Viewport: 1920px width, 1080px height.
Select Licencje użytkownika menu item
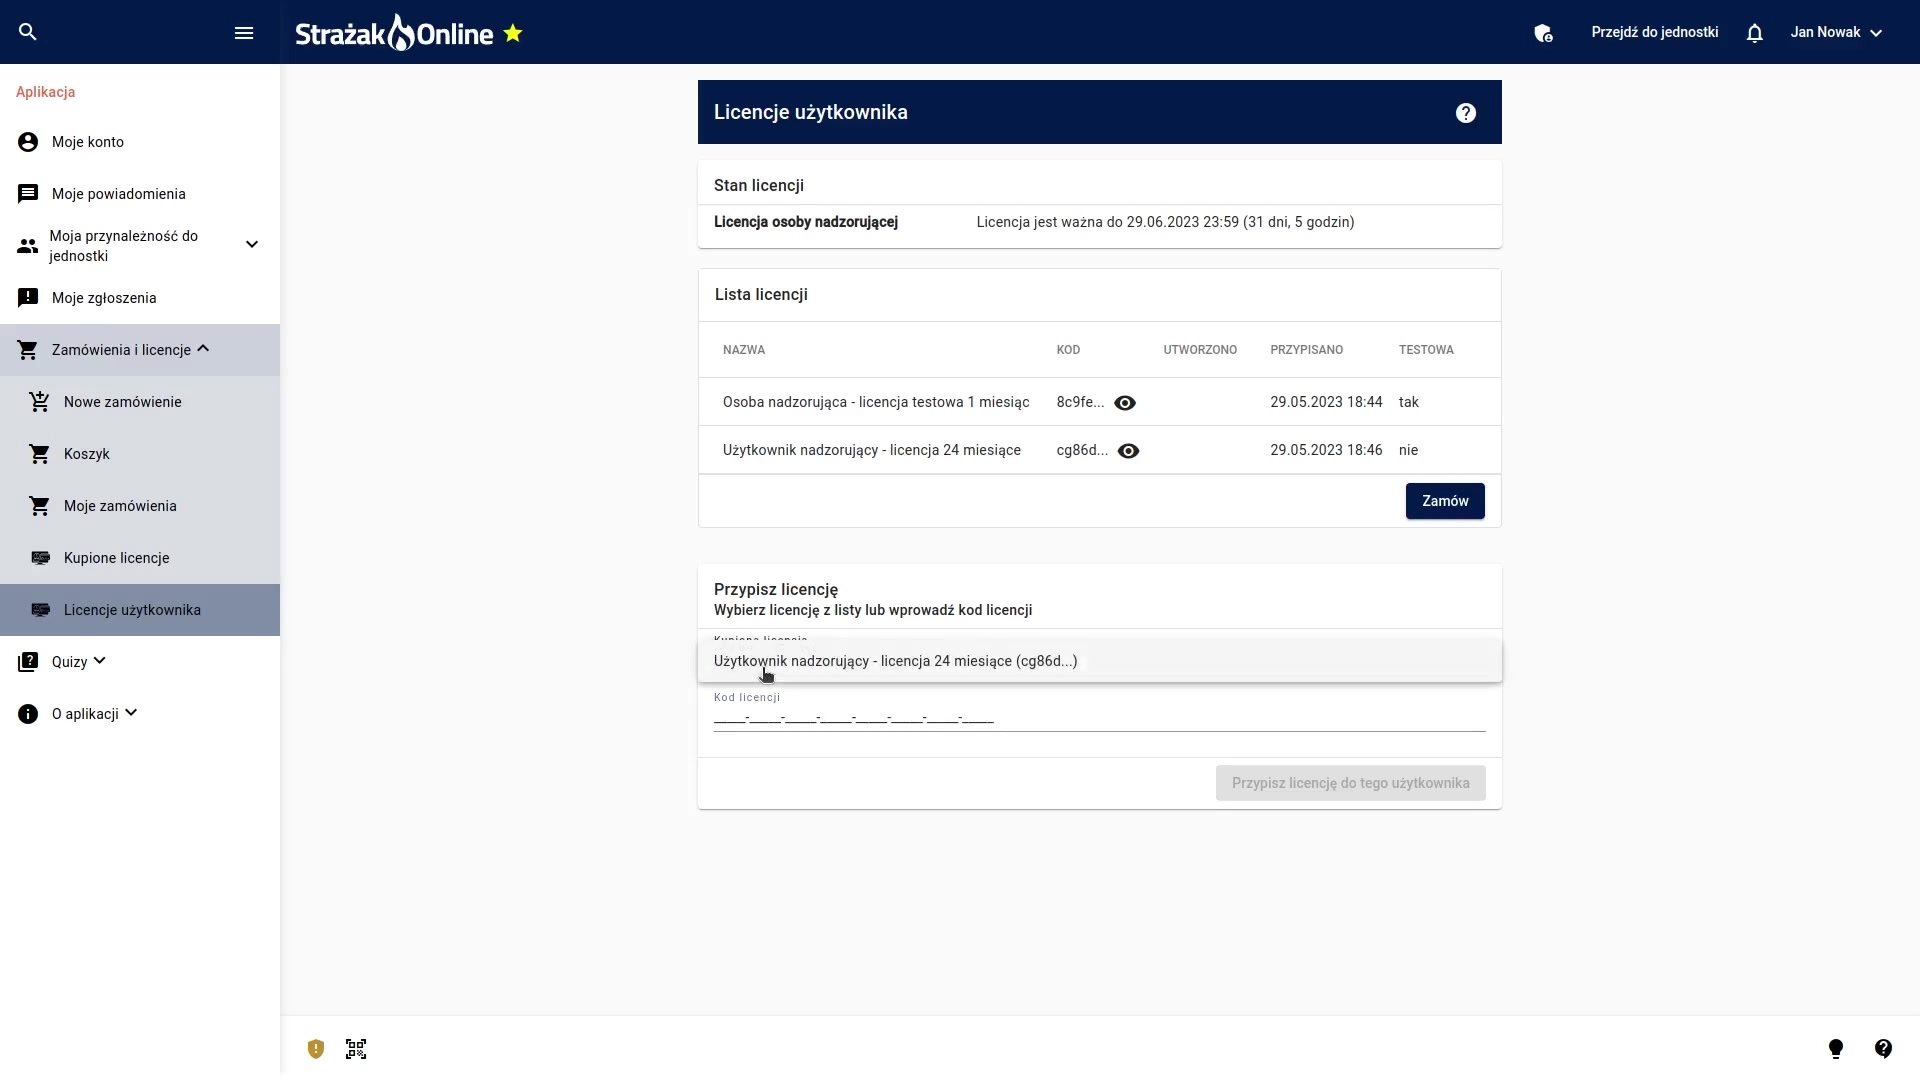tap(140, 610)
